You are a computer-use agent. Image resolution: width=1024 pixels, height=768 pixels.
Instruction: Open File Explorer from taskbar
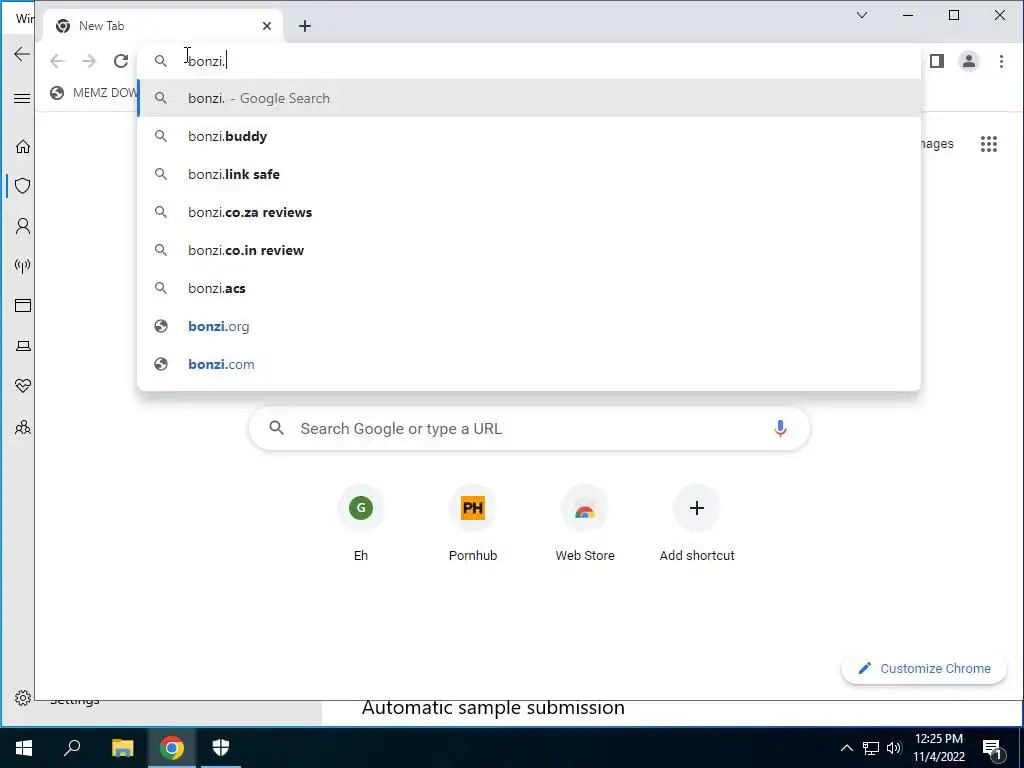click(x=122, y=748)
